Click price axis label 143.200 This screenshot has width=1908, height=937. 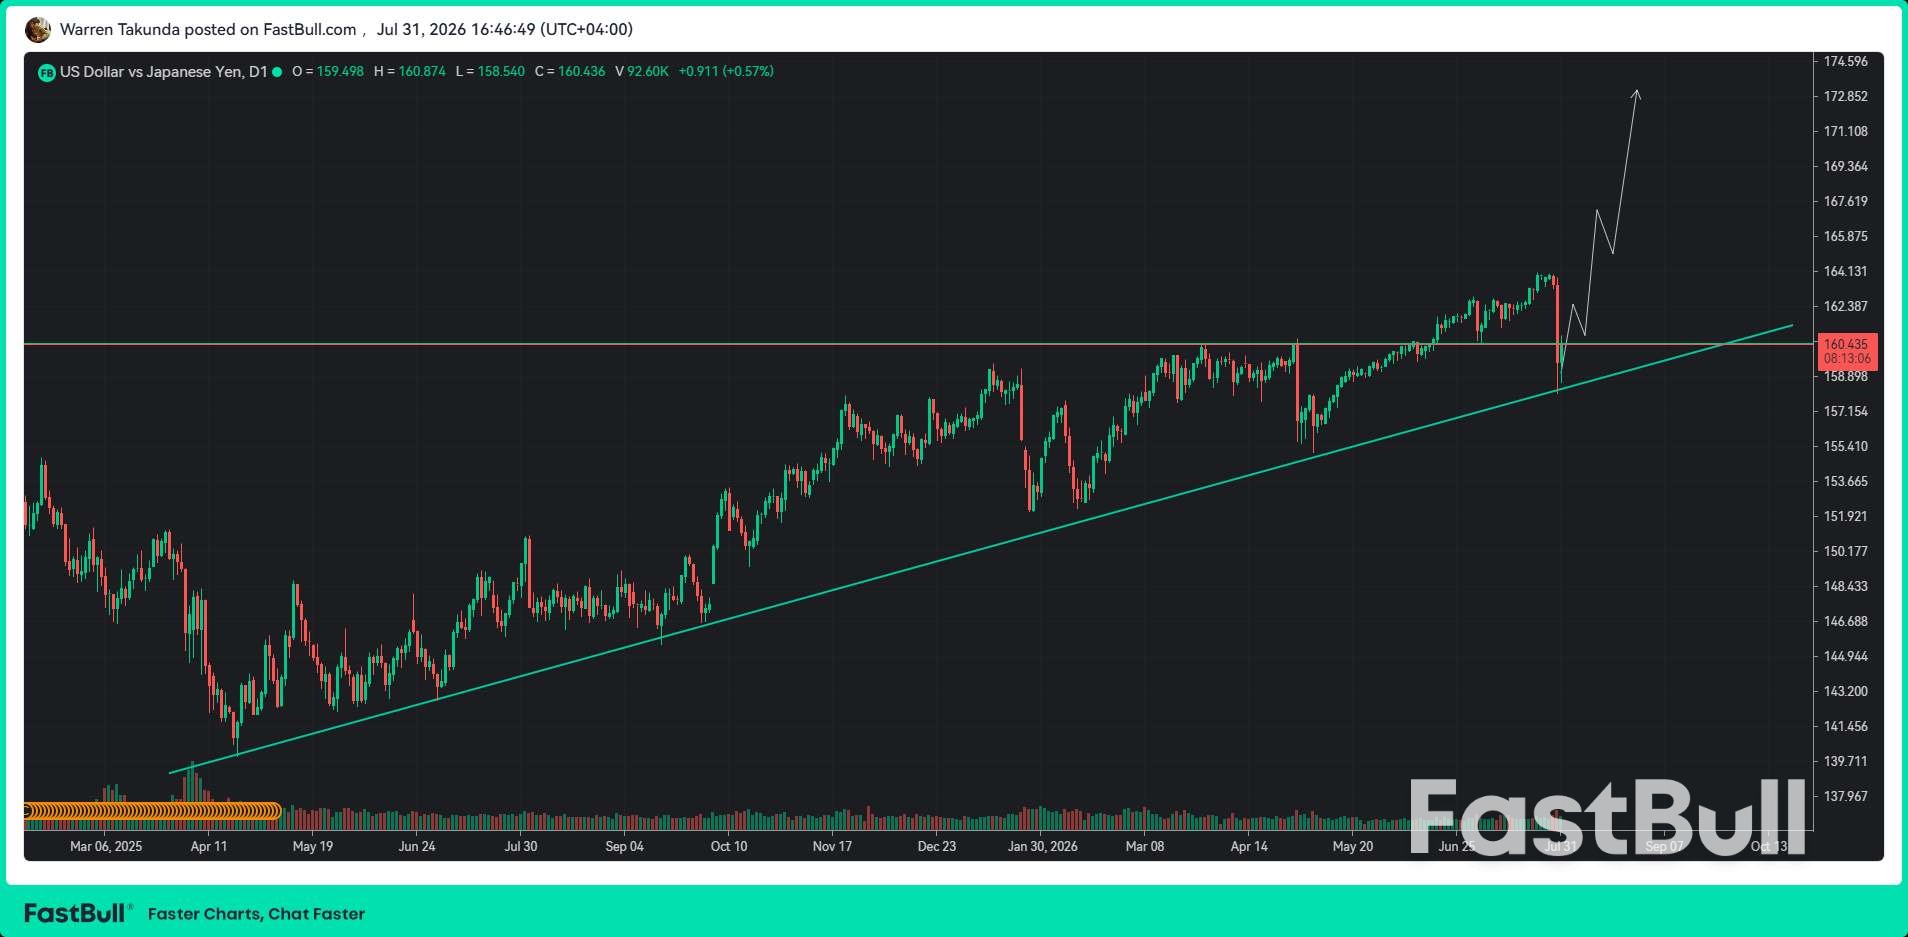click(x=1845, y=692)
